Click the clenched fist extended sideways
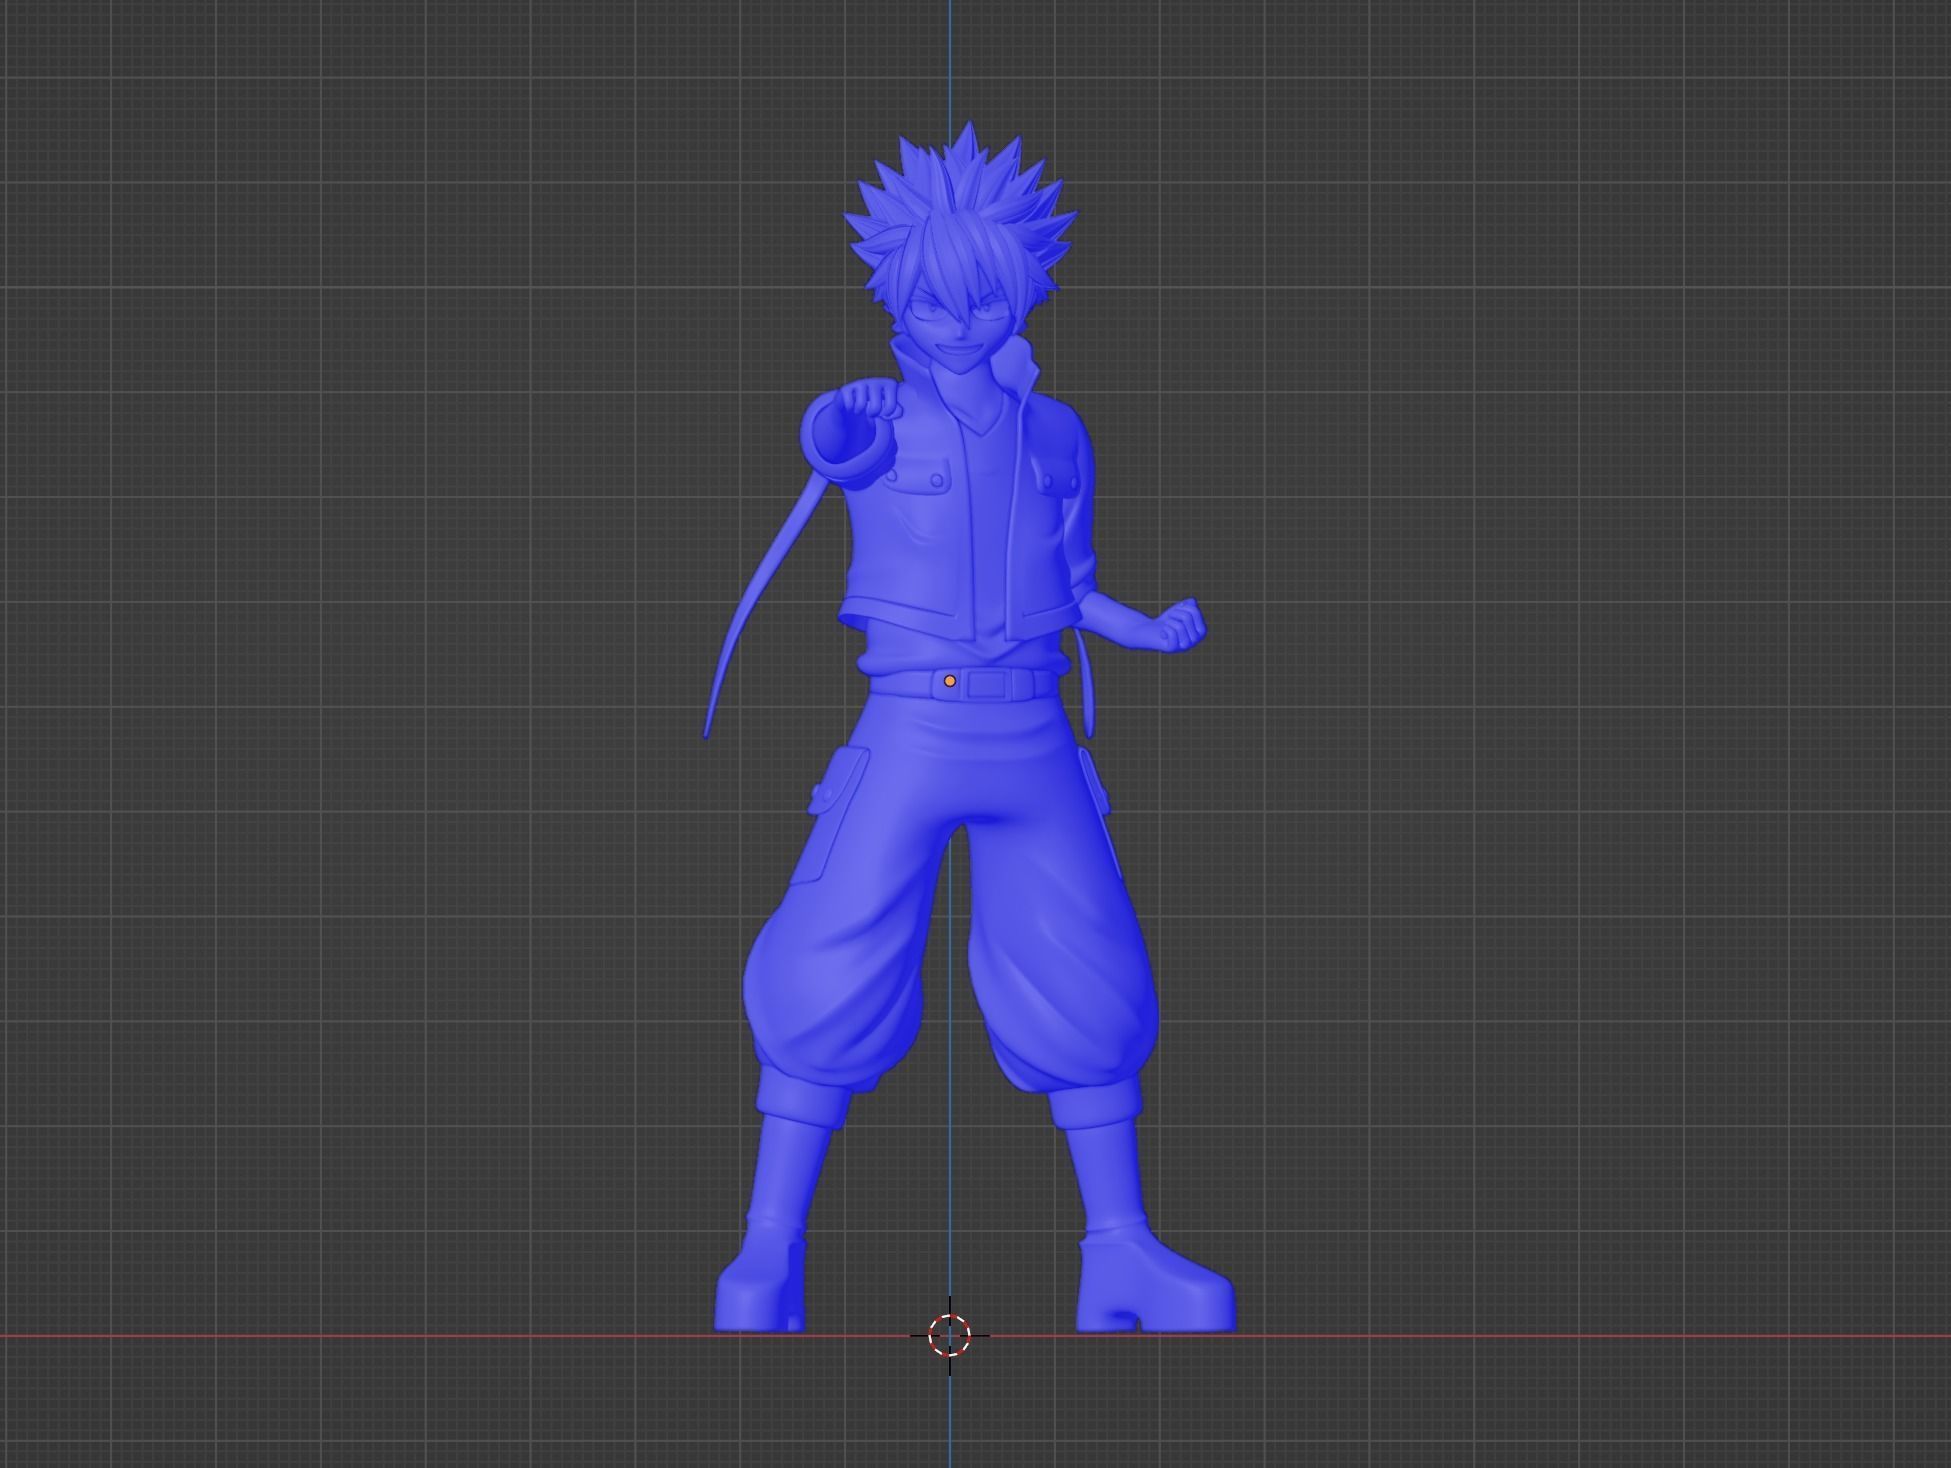1951x1468 pixels. click(1181, 625)
